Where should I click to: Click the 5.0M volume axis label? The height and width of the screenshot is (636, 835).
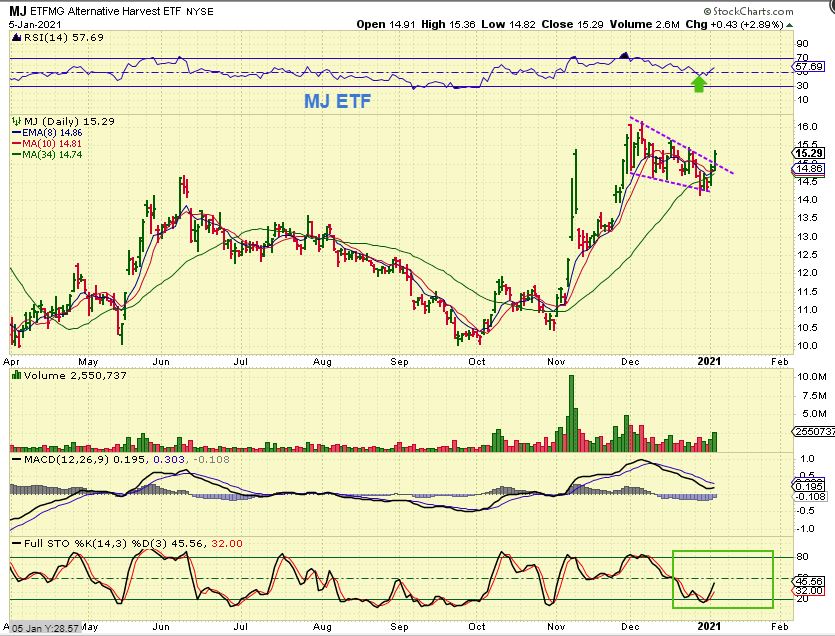(x=812, y=414)
